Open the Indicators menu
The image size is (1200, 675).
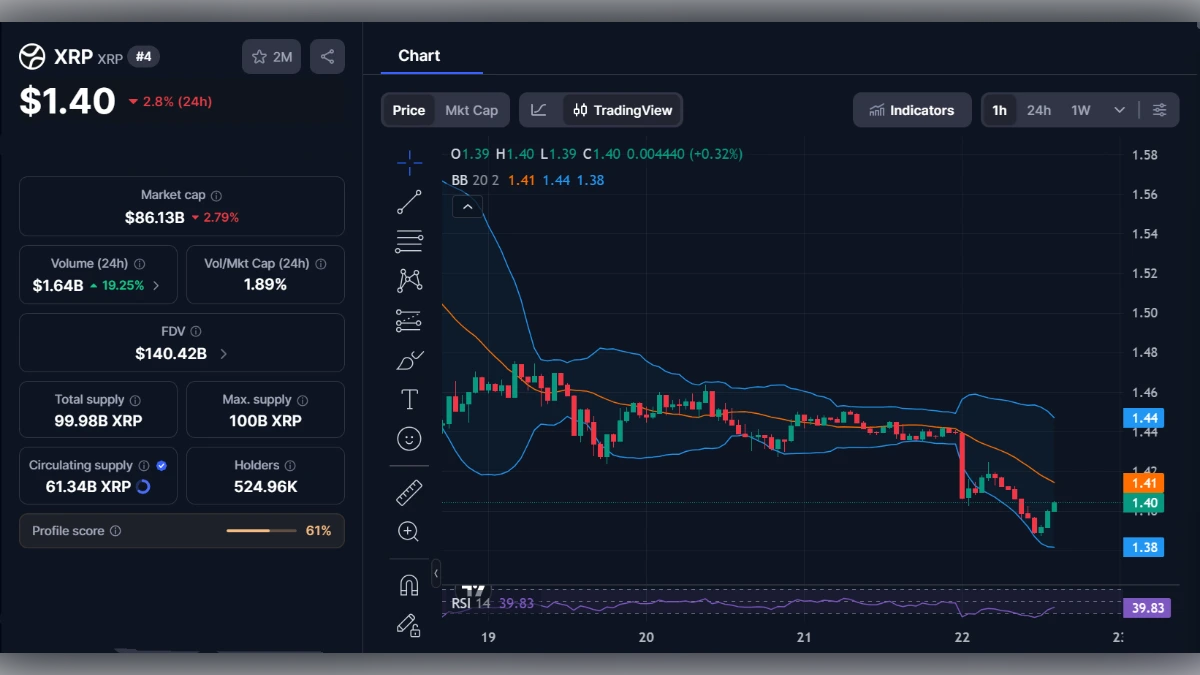(912, 110)
